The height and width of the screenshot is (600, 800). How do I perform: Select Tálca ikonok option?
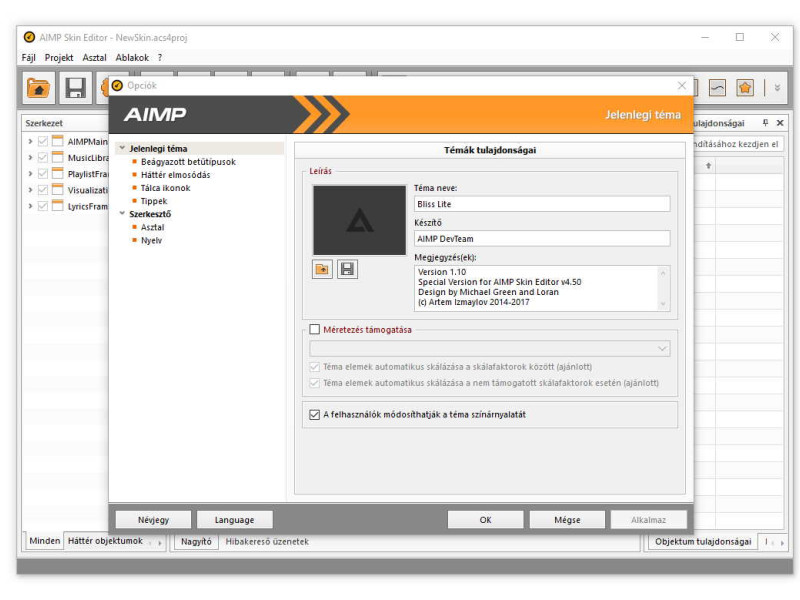coord(165,188)
